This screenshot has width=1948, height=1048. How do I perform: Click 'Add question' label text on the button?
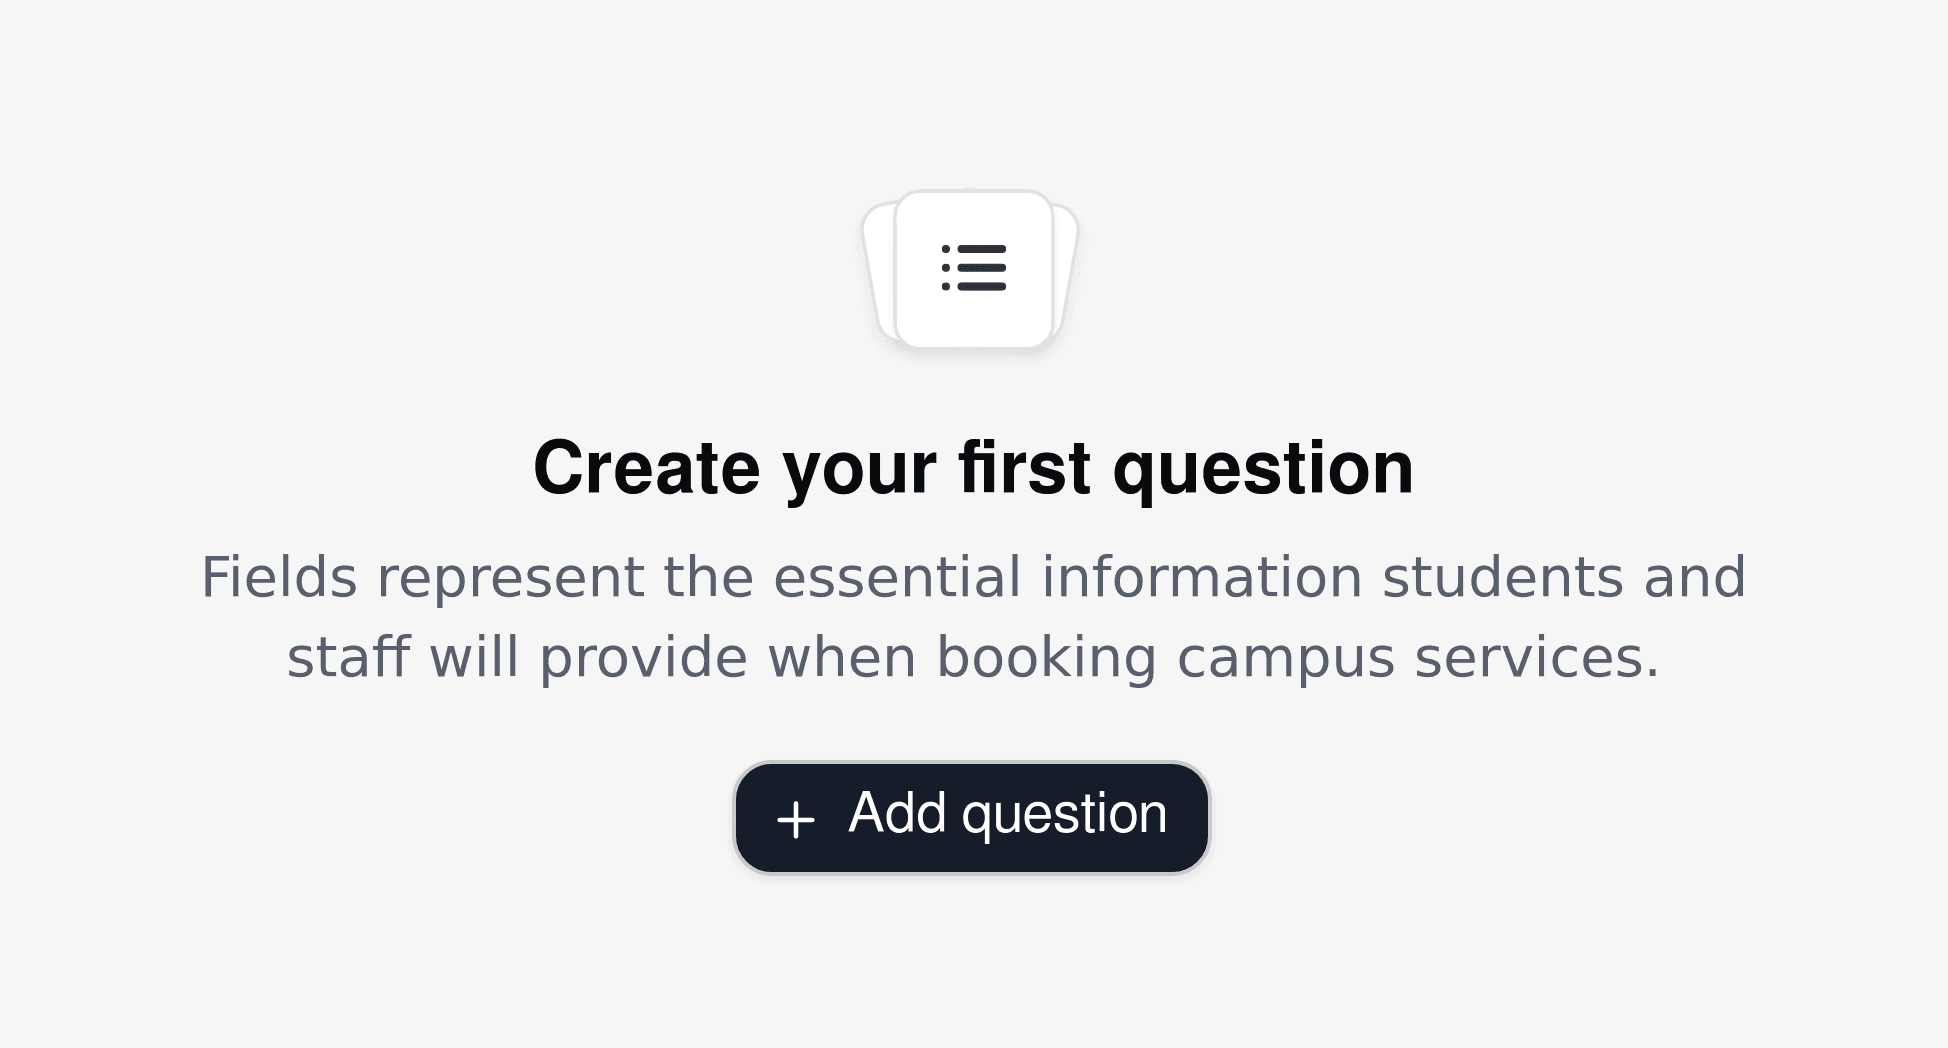[1006, 814]
